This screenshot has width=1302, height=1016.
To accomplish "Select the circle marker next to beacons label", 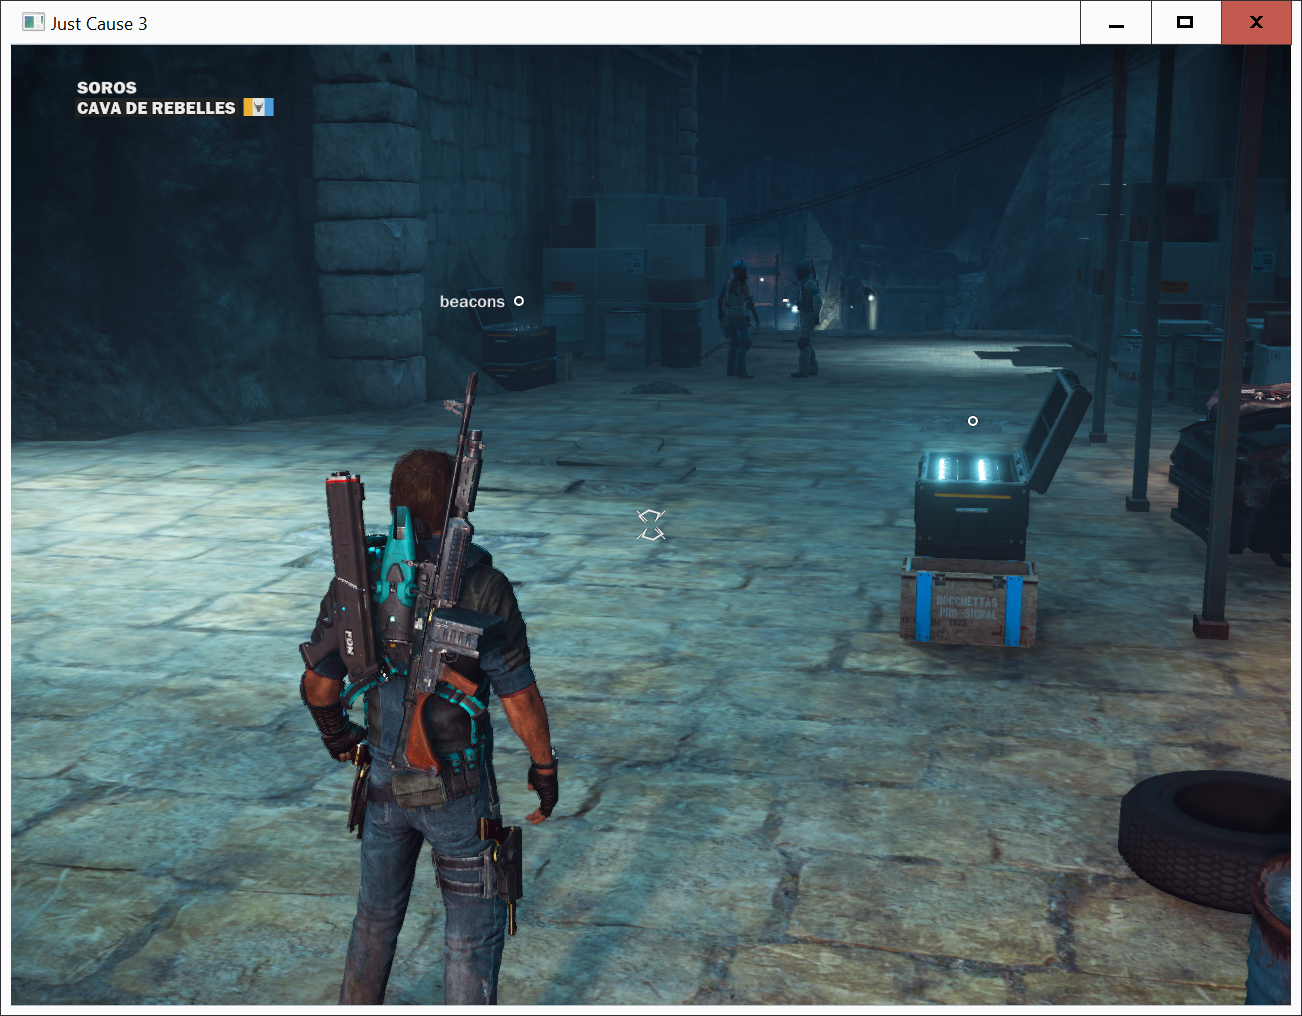I will [x=519, y=301].
